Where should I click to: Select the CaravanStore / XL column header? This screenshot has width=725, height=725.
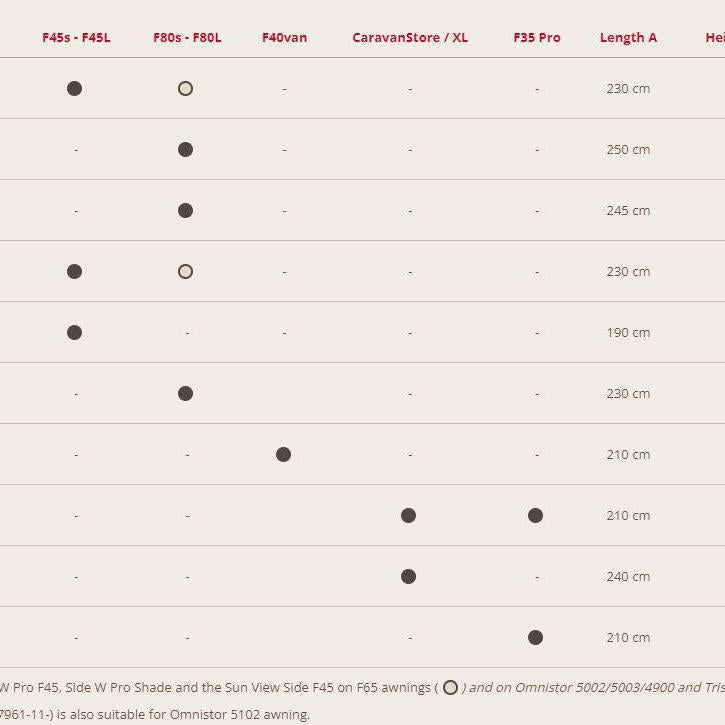410,38
